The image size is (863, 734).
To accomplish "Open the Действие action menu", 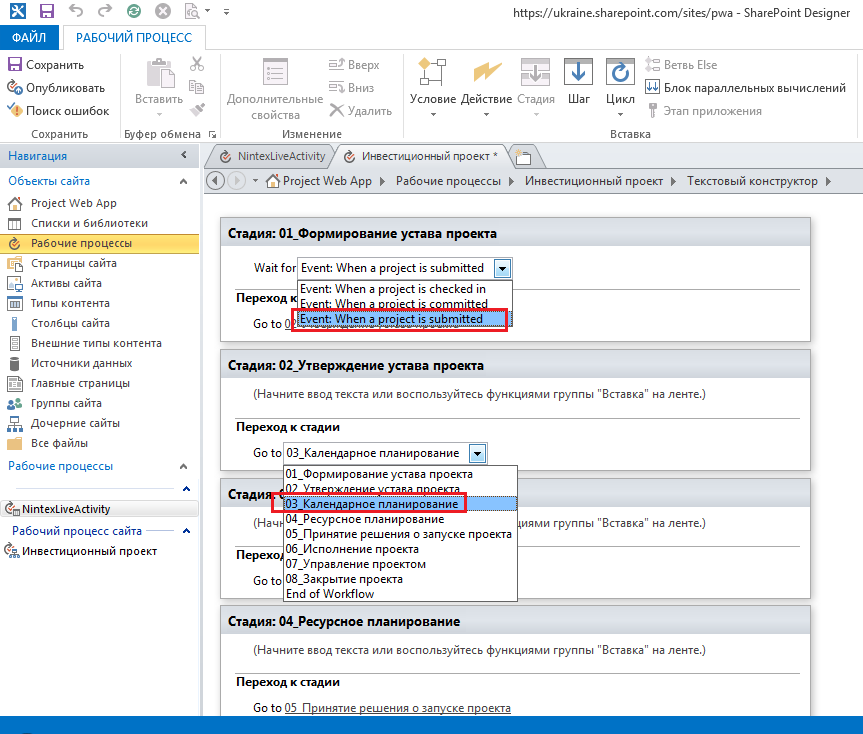I will 486,88.
